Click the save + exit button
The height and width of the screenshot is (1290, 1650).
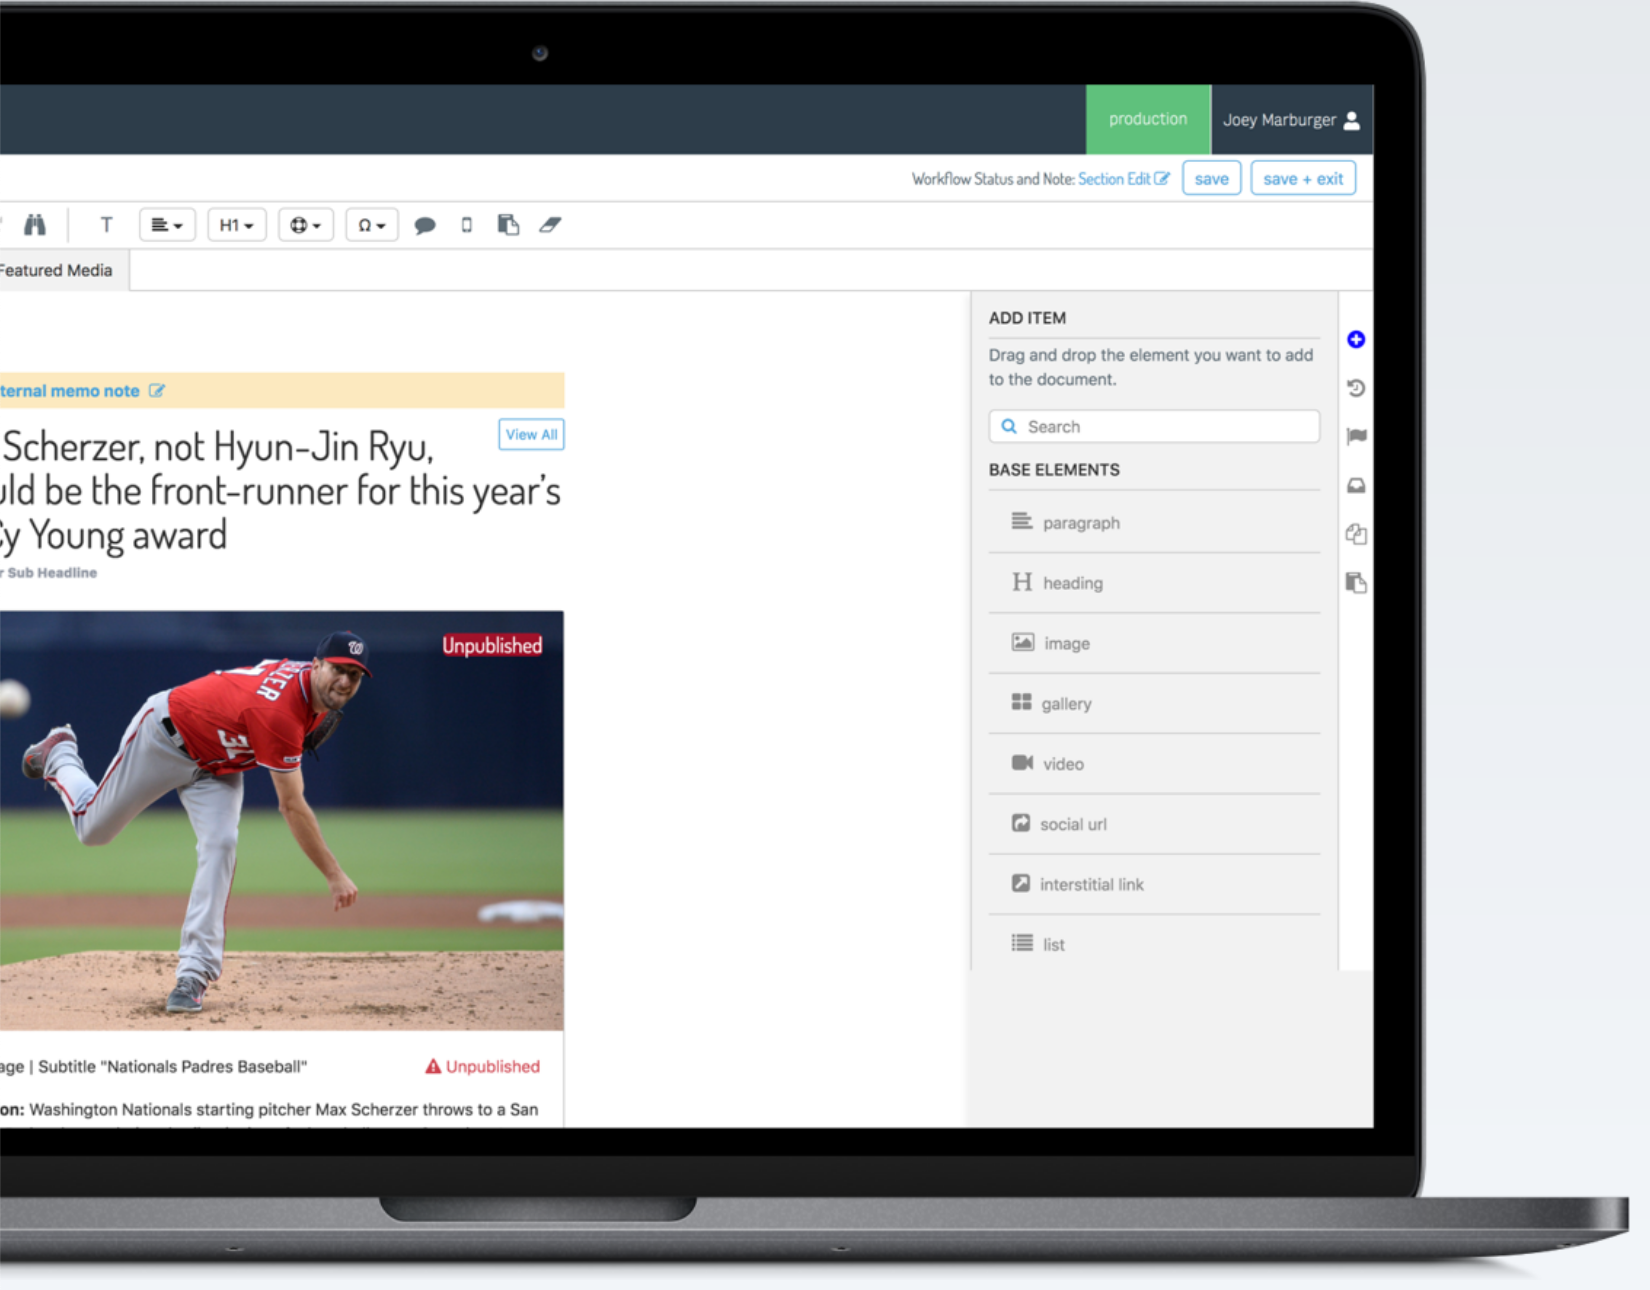click(x=1302, y=179)
